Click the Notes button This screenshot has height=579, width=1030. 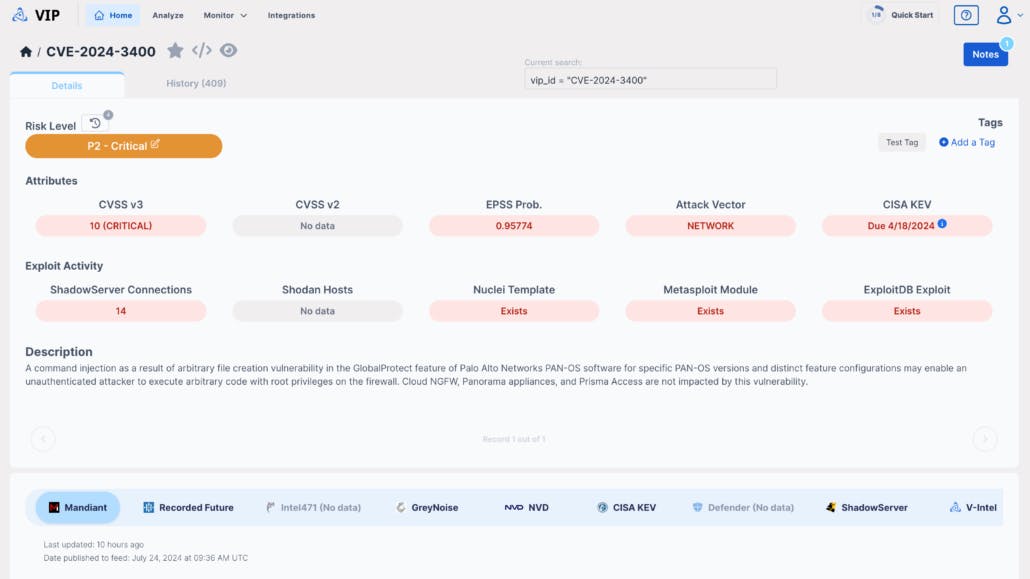pos(985,54)
